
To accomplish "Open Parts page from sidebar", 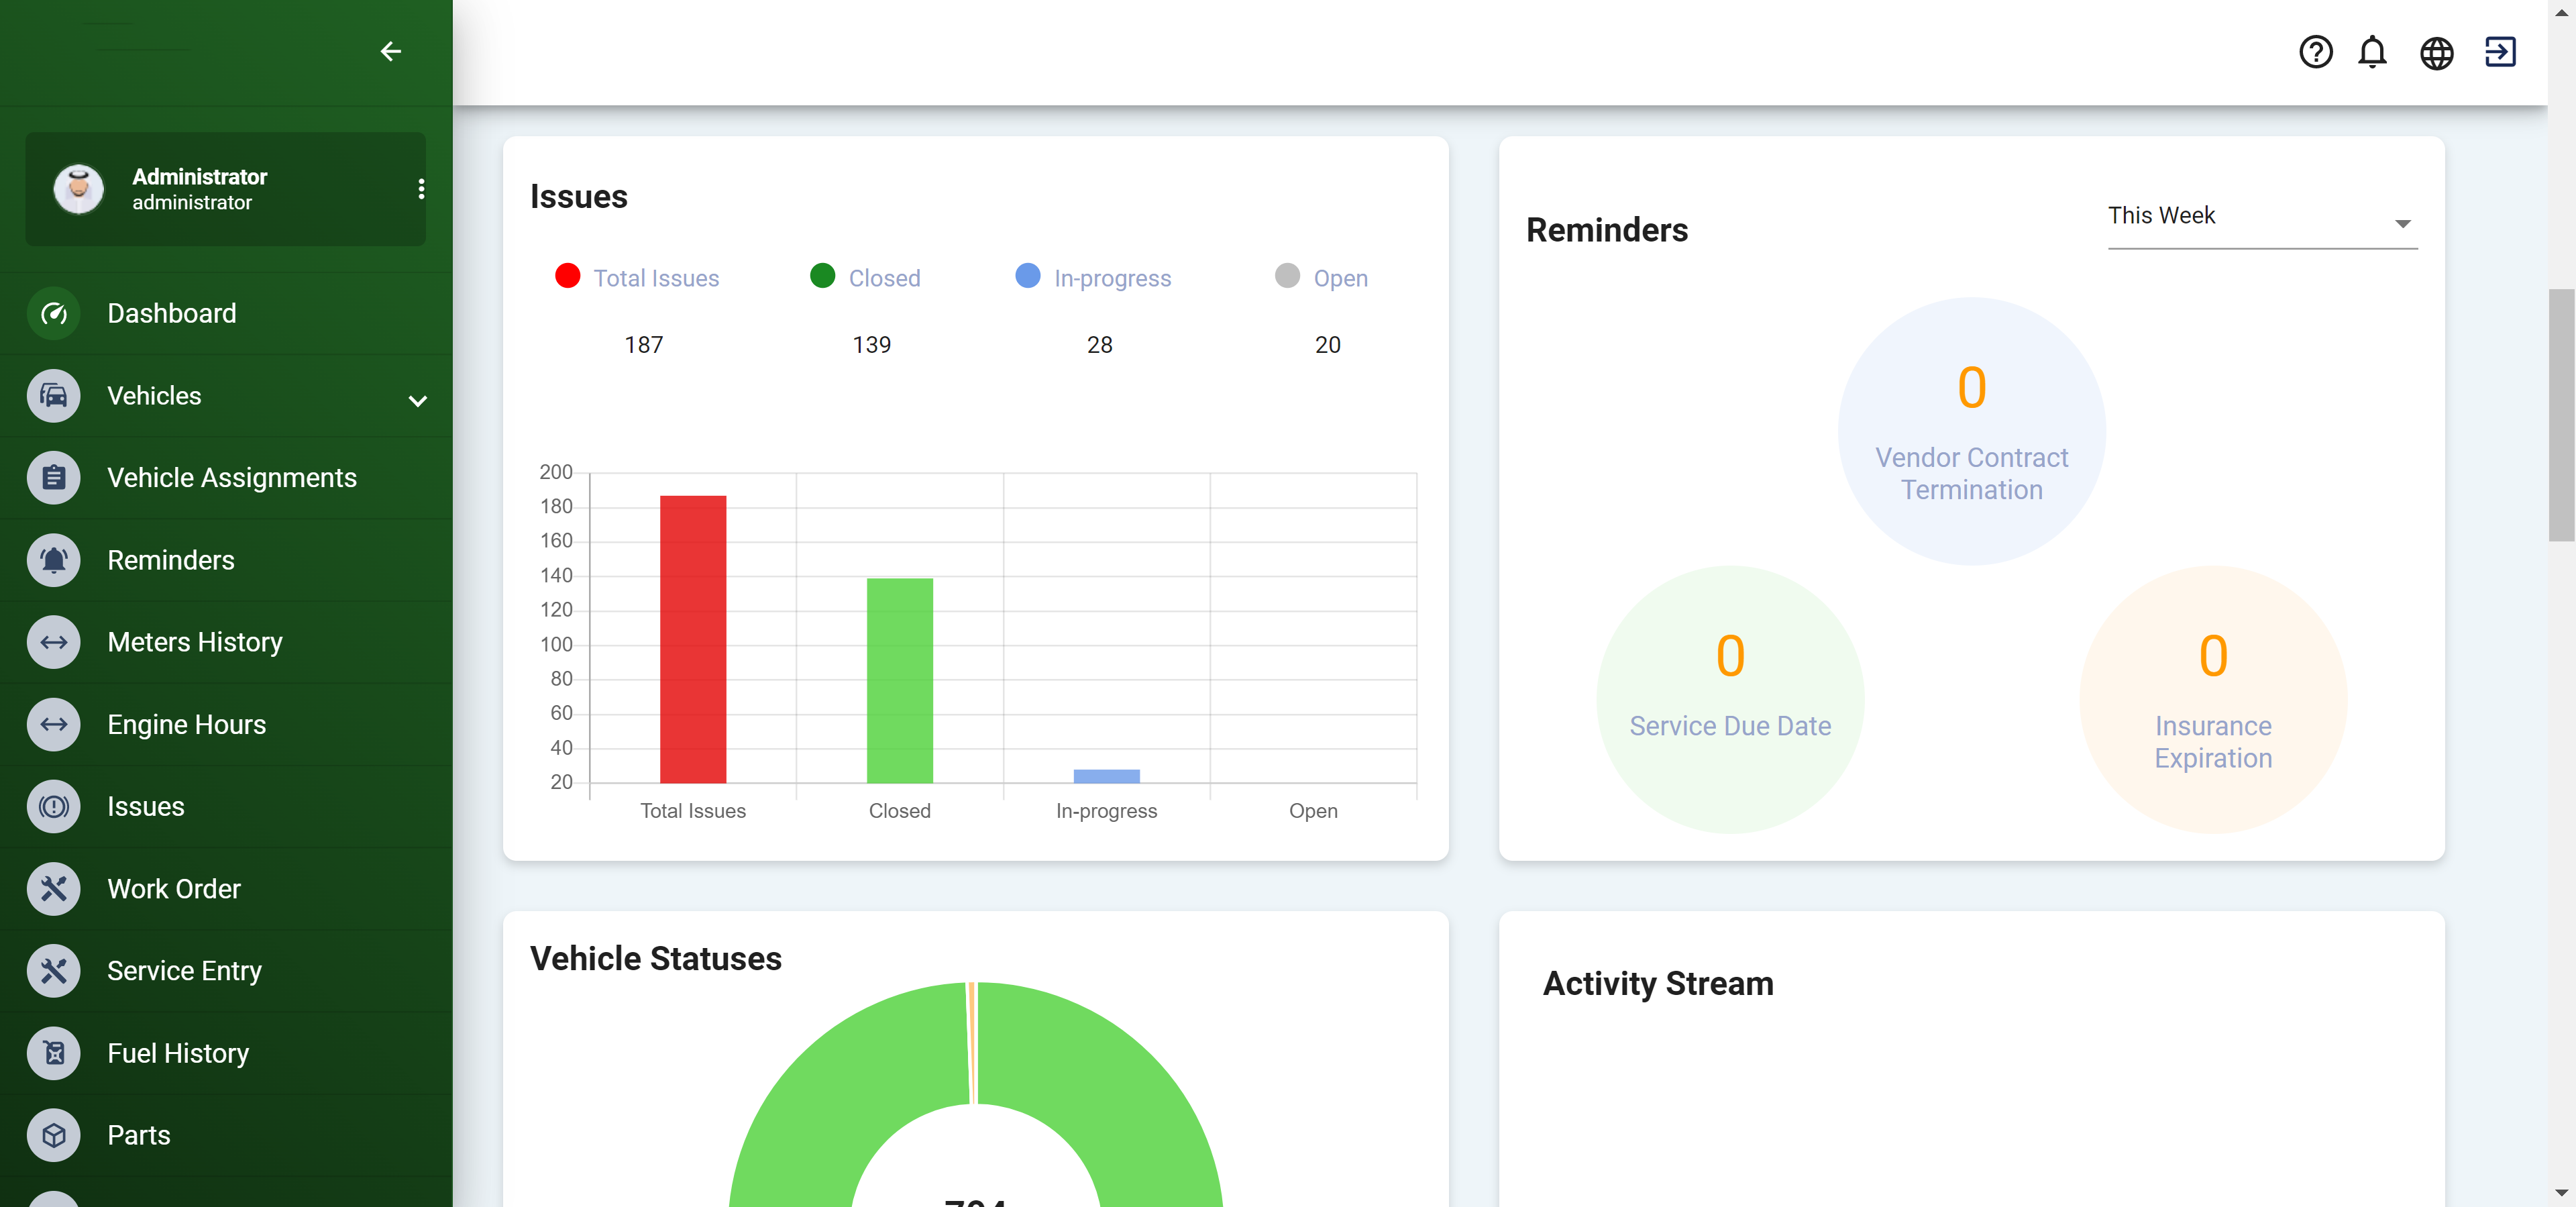I will (226, 1136).
